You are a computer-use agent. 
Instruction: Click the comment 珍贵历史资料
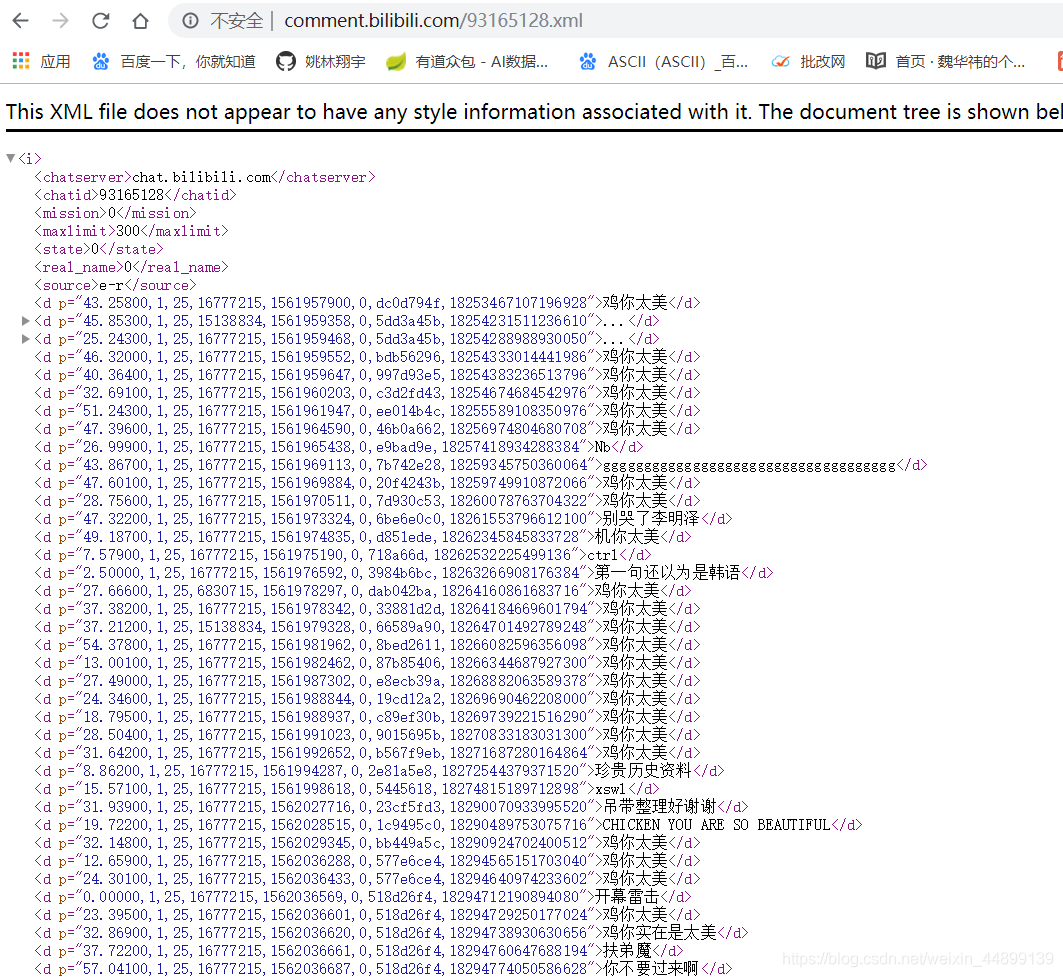pos(643,771)
